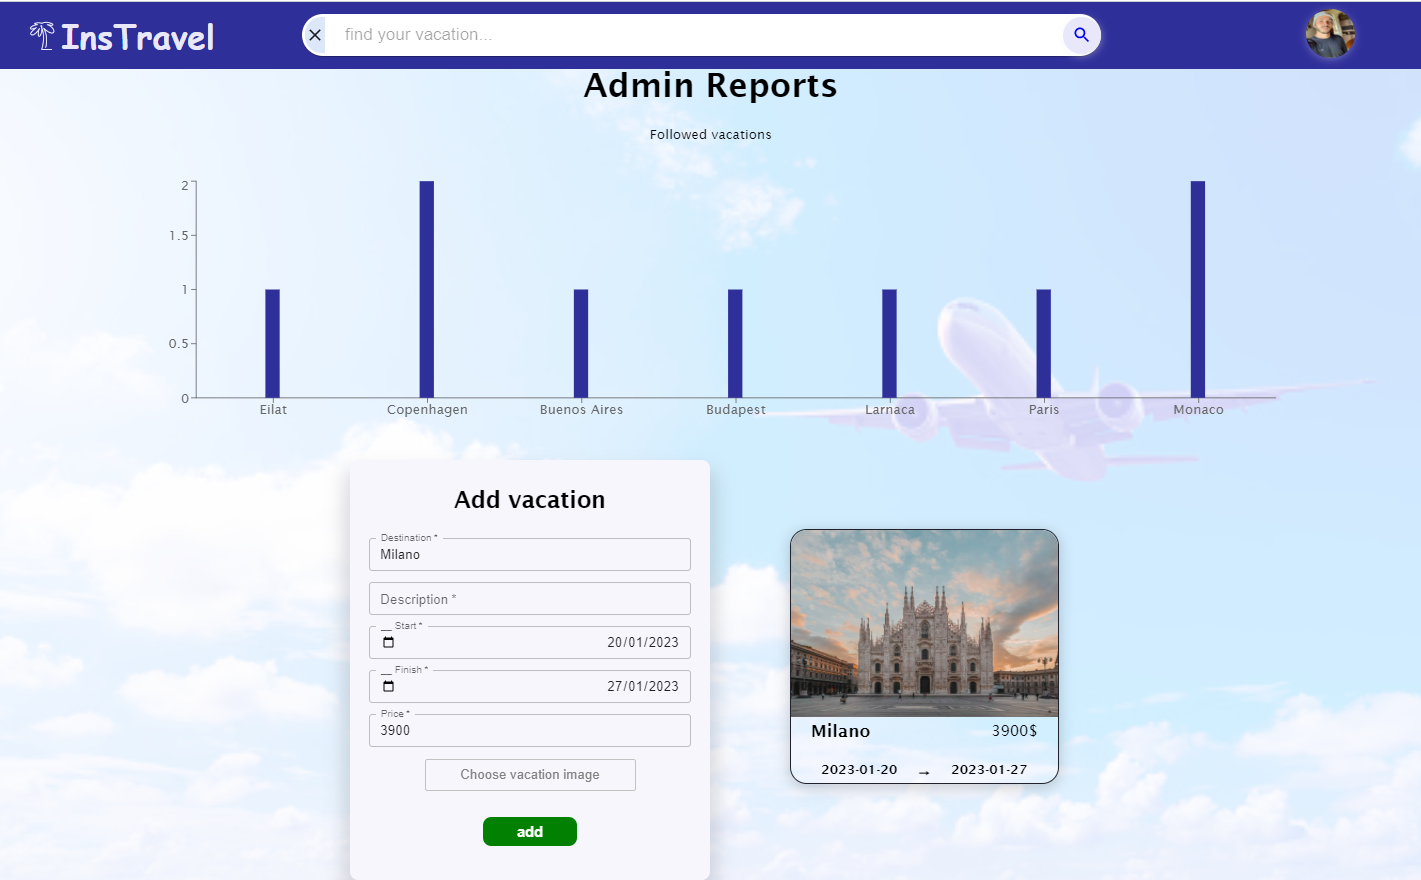Click the search magnifier icon
This screenshot has height=880, width=1421.
pos(1081,34)
